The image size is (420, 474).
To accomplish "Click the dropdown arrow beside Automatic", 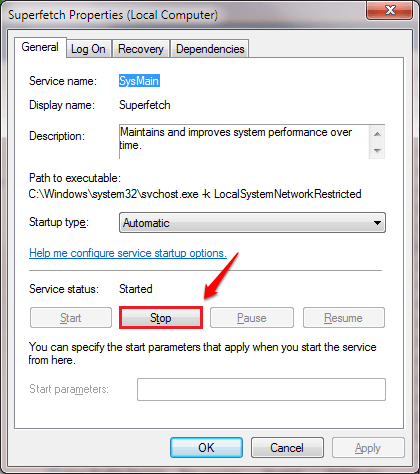I will coord(377,223).
